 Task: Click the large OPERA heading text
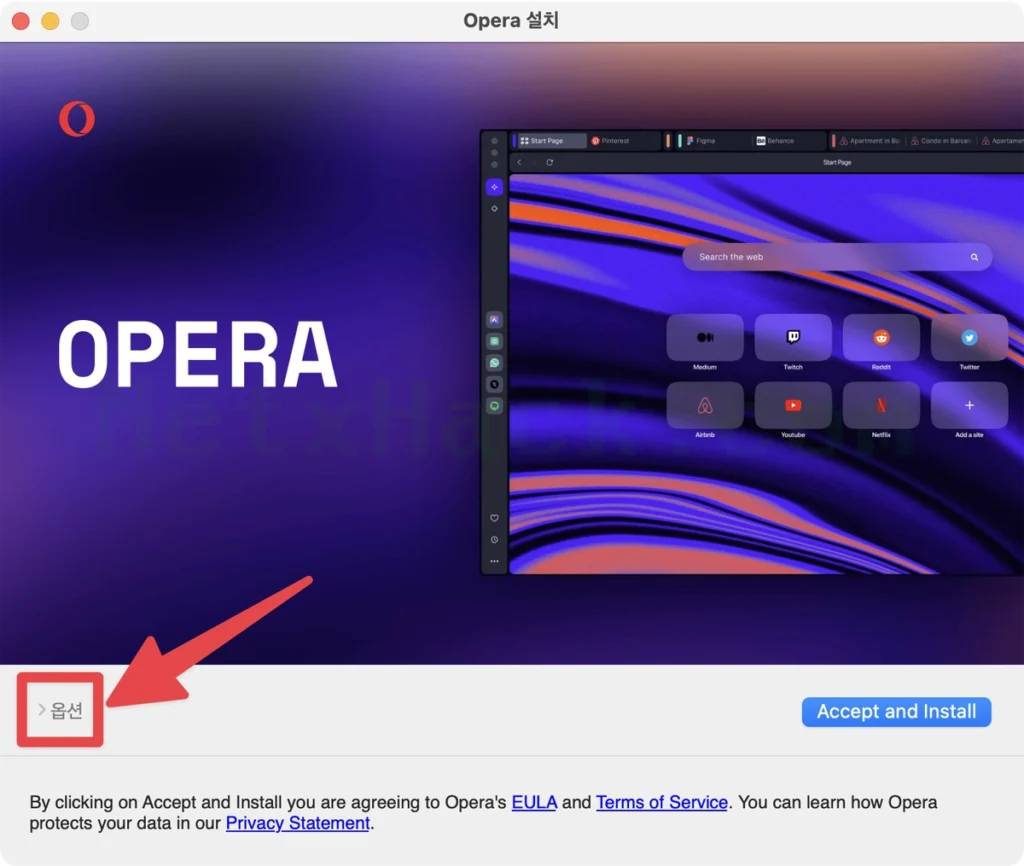click(x=197, y=353)
